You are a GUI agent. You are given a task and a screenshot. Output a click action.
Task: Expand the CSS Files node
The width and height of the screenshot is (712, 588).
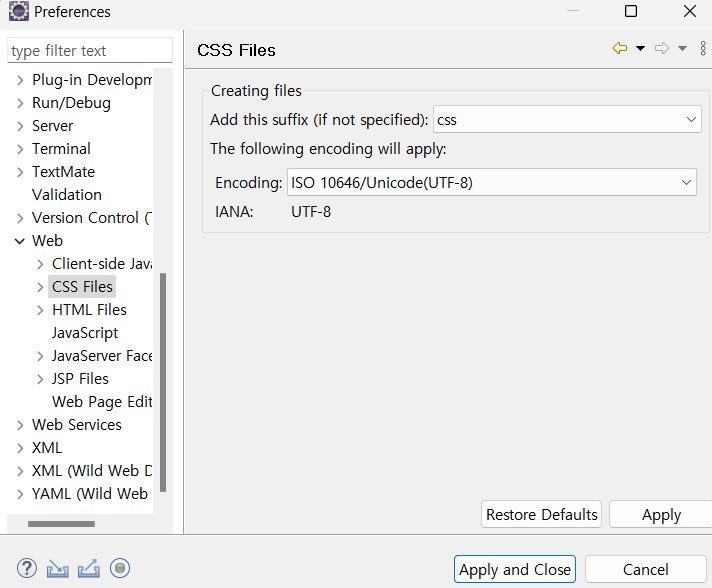(x=40, y=287)
